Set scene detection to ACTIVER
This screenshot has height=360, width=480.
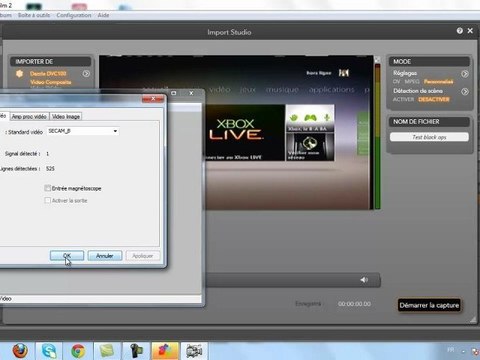(x=403, y=99)
